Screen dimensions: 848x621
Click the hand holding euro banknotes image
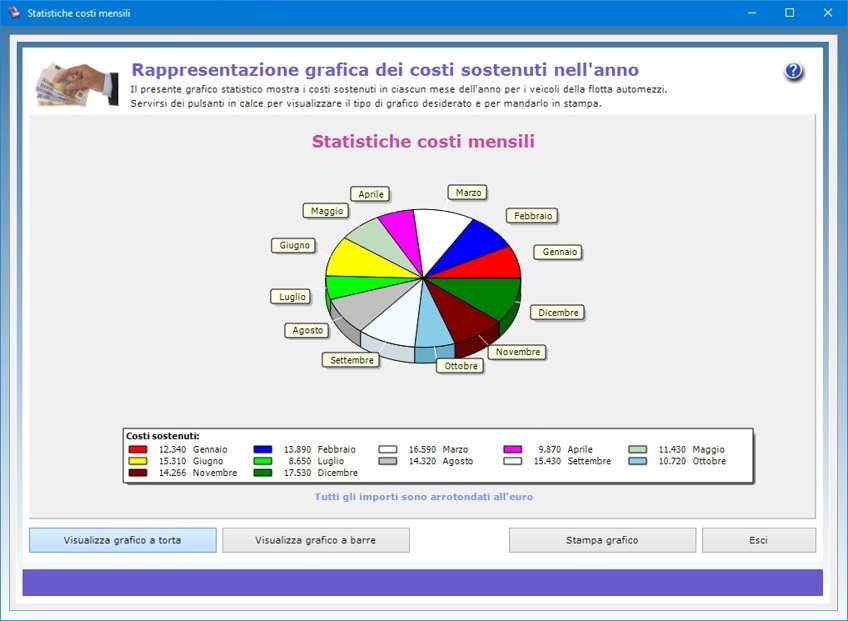pyautogui.click(x=77, y=84)
